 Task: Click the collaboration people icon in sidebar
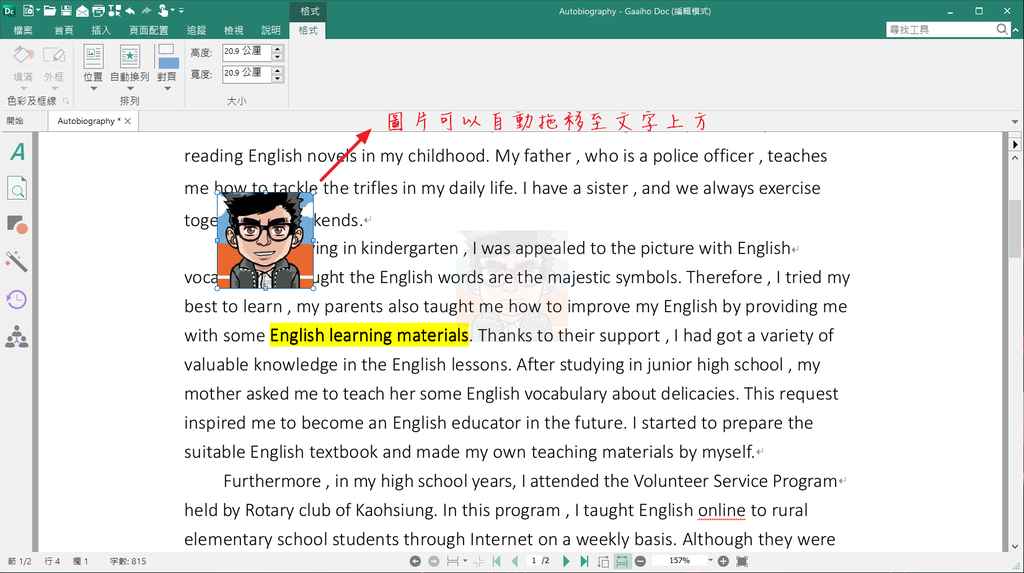pos(16,338)
